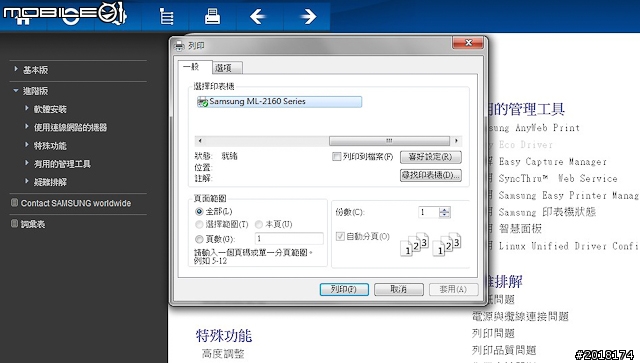Click the Contact SAMSUNG worldwide page icon

coord(14,203)
